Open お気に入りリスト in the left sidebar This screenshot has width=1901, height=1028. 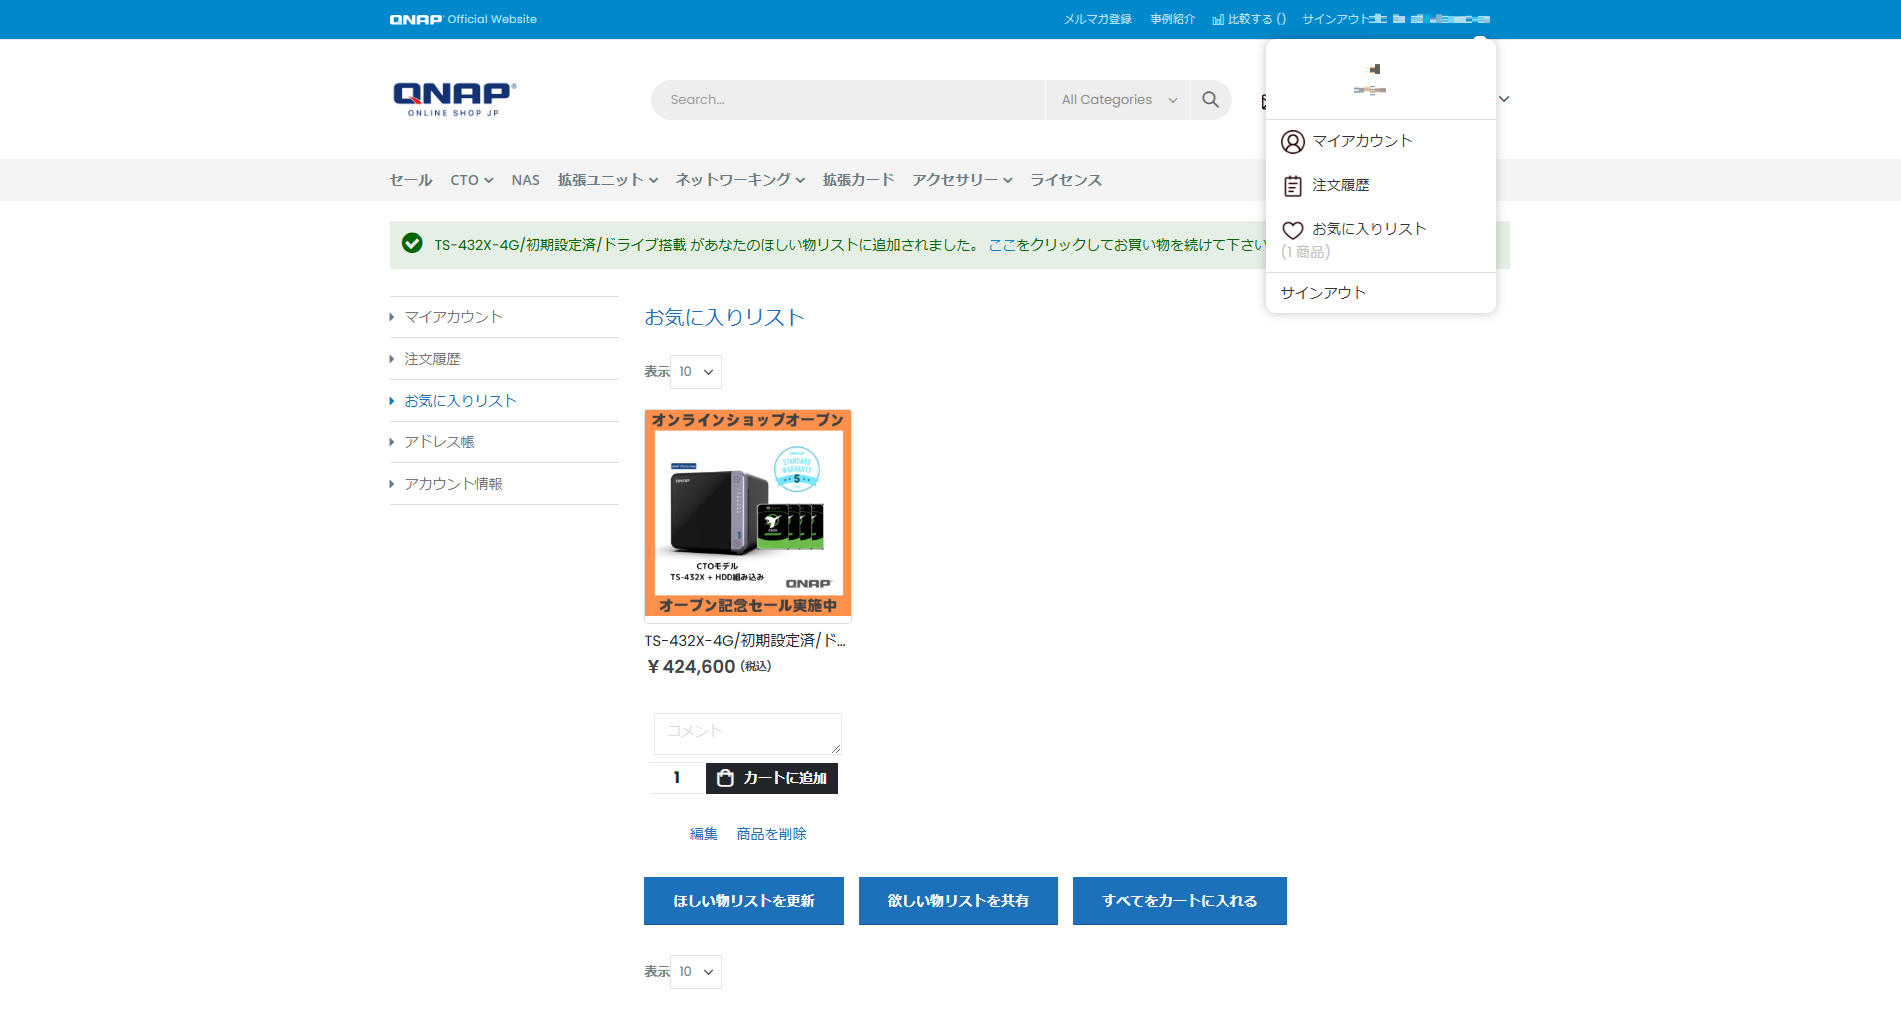pos(460,401)
